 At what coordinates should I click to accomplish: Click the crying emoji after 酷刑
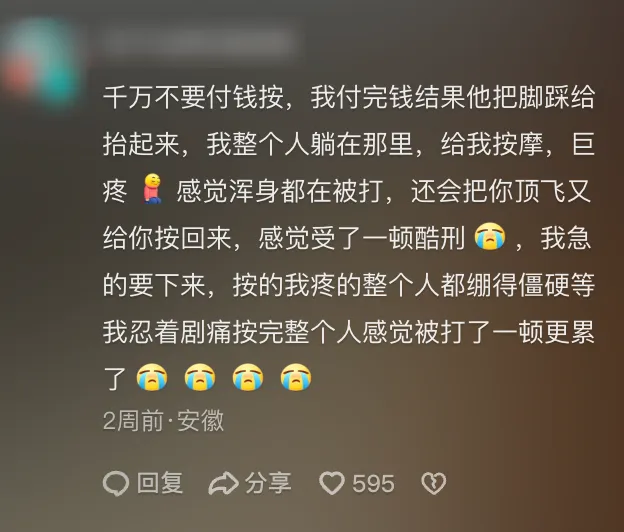pyautogui.click(x=490, y=237)
